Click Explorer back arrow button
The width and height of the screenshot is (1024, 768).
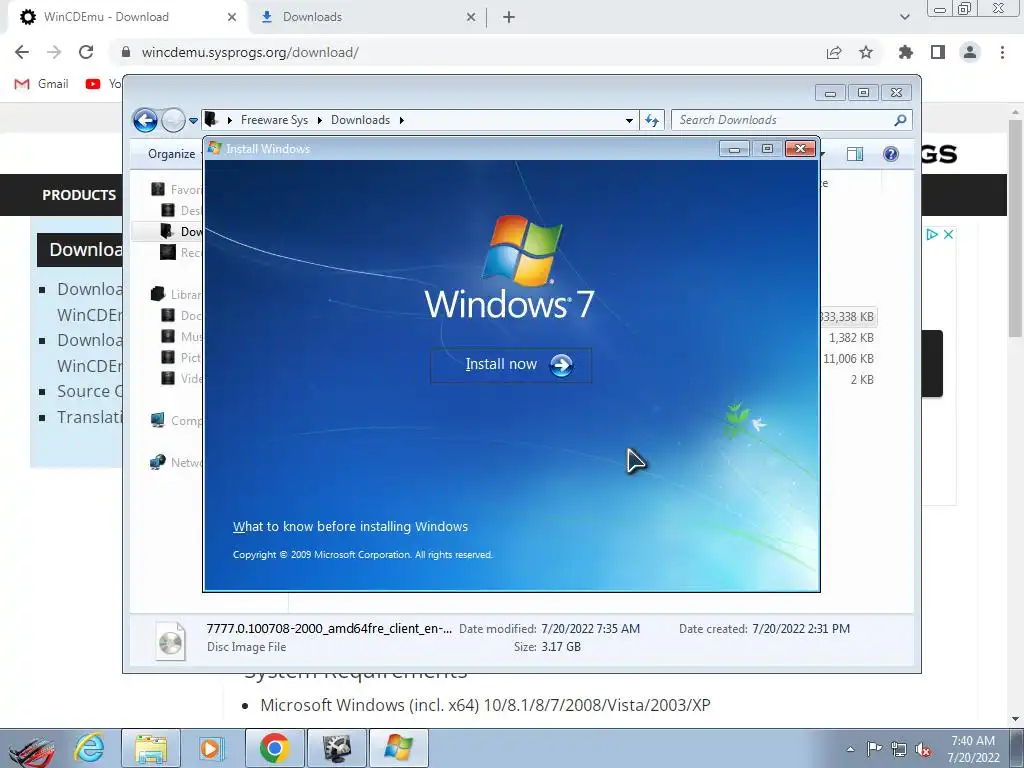pos(145,120)
